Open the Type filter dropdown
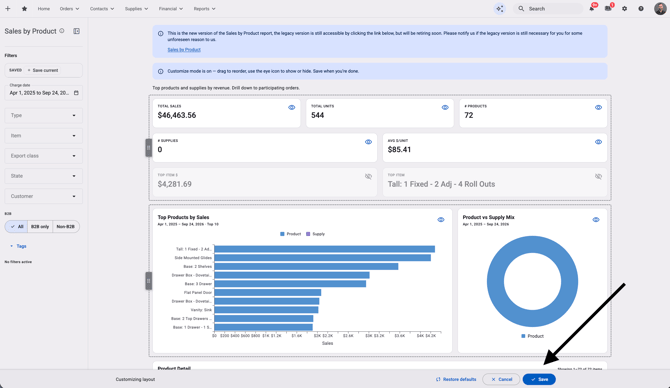Image resolution: width=670 pixels, height=388 pixels. 43,115
